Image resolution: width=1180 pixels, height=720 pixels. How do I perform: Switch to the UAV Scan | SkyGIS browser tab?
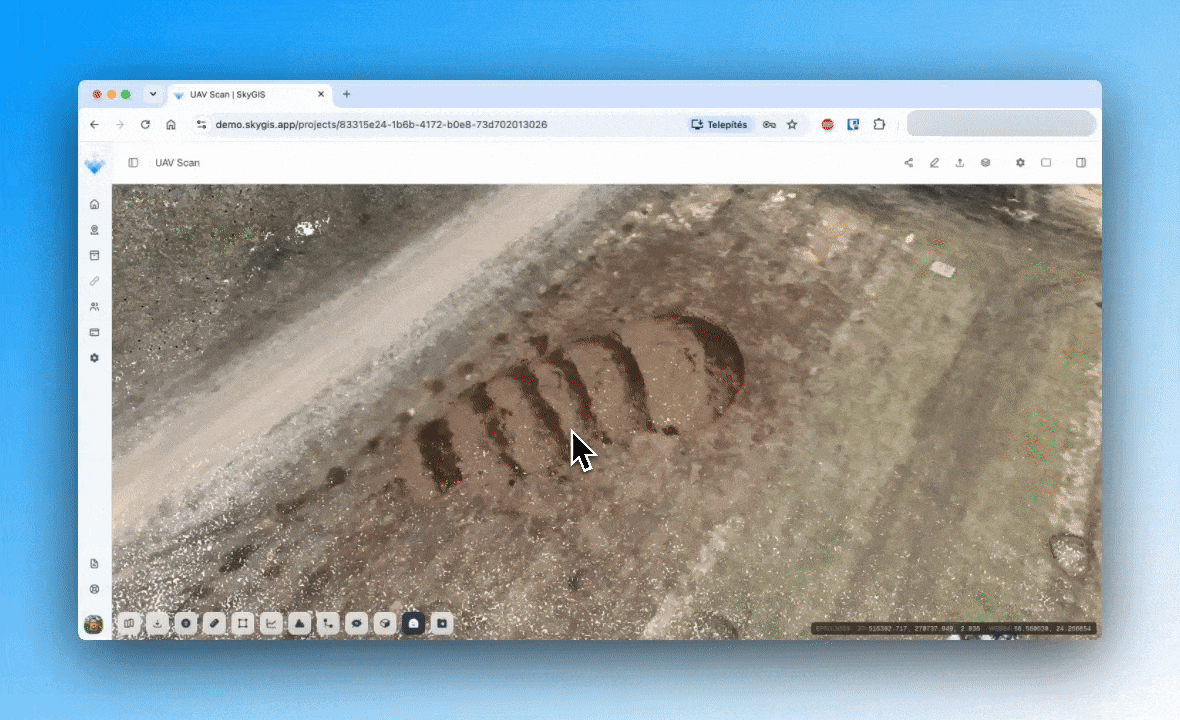(x=248, y=95)
